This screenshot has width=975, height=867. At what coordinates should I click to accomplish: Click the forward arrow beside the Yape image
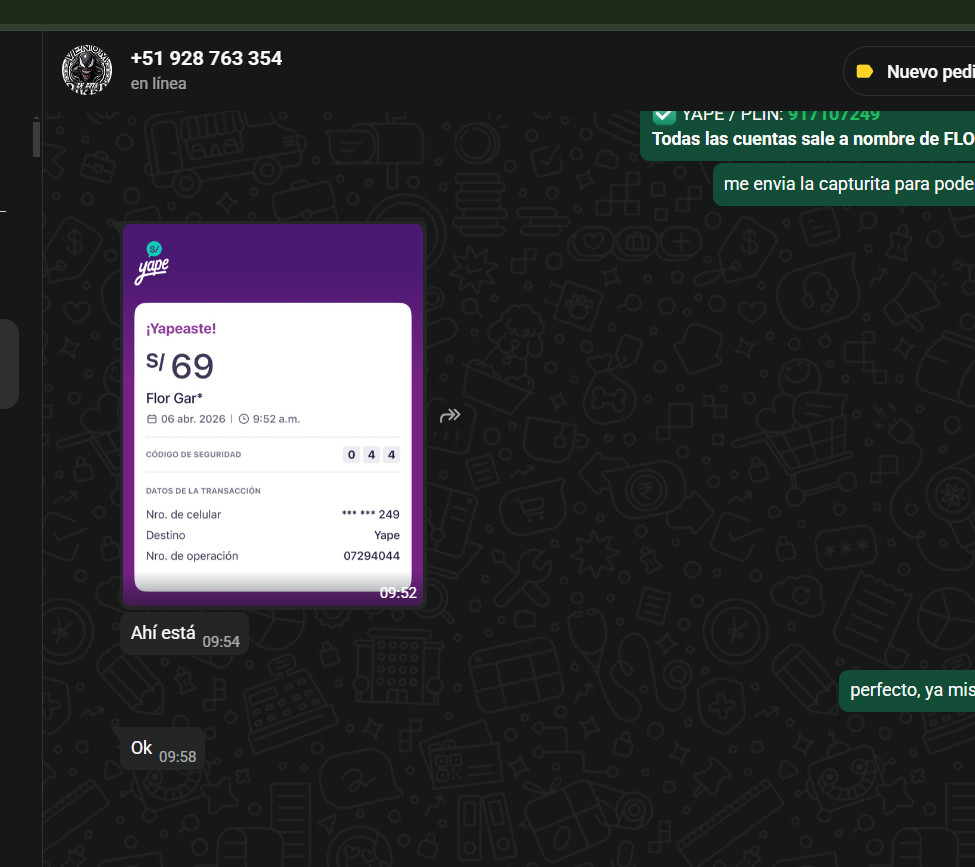point(450,415)
